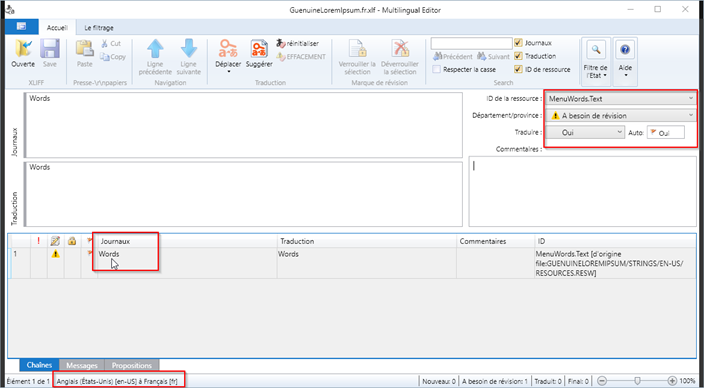The image size is (704, 388).
Task: Enable Respecter la casse checkbox
Action: (436, 70)
